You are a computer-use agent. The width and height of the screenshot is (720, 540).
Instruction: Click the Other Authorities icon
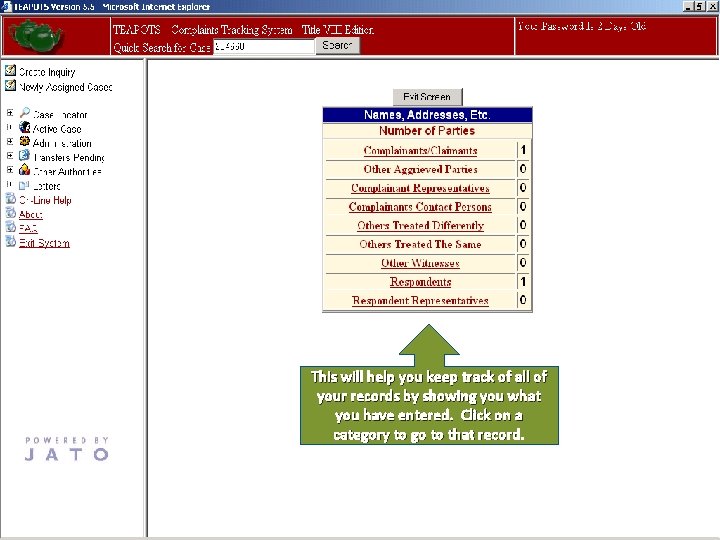25,170
